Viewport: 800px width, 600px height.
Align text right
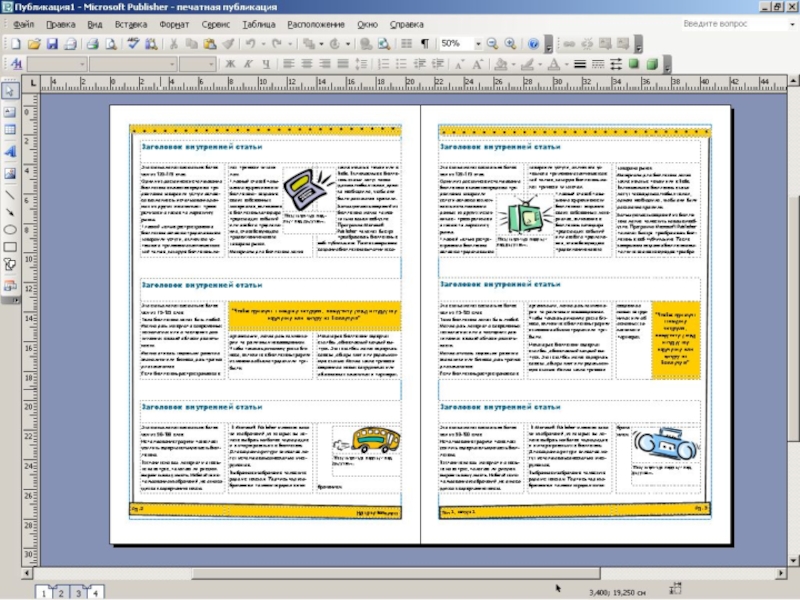[x=324, y=64]
